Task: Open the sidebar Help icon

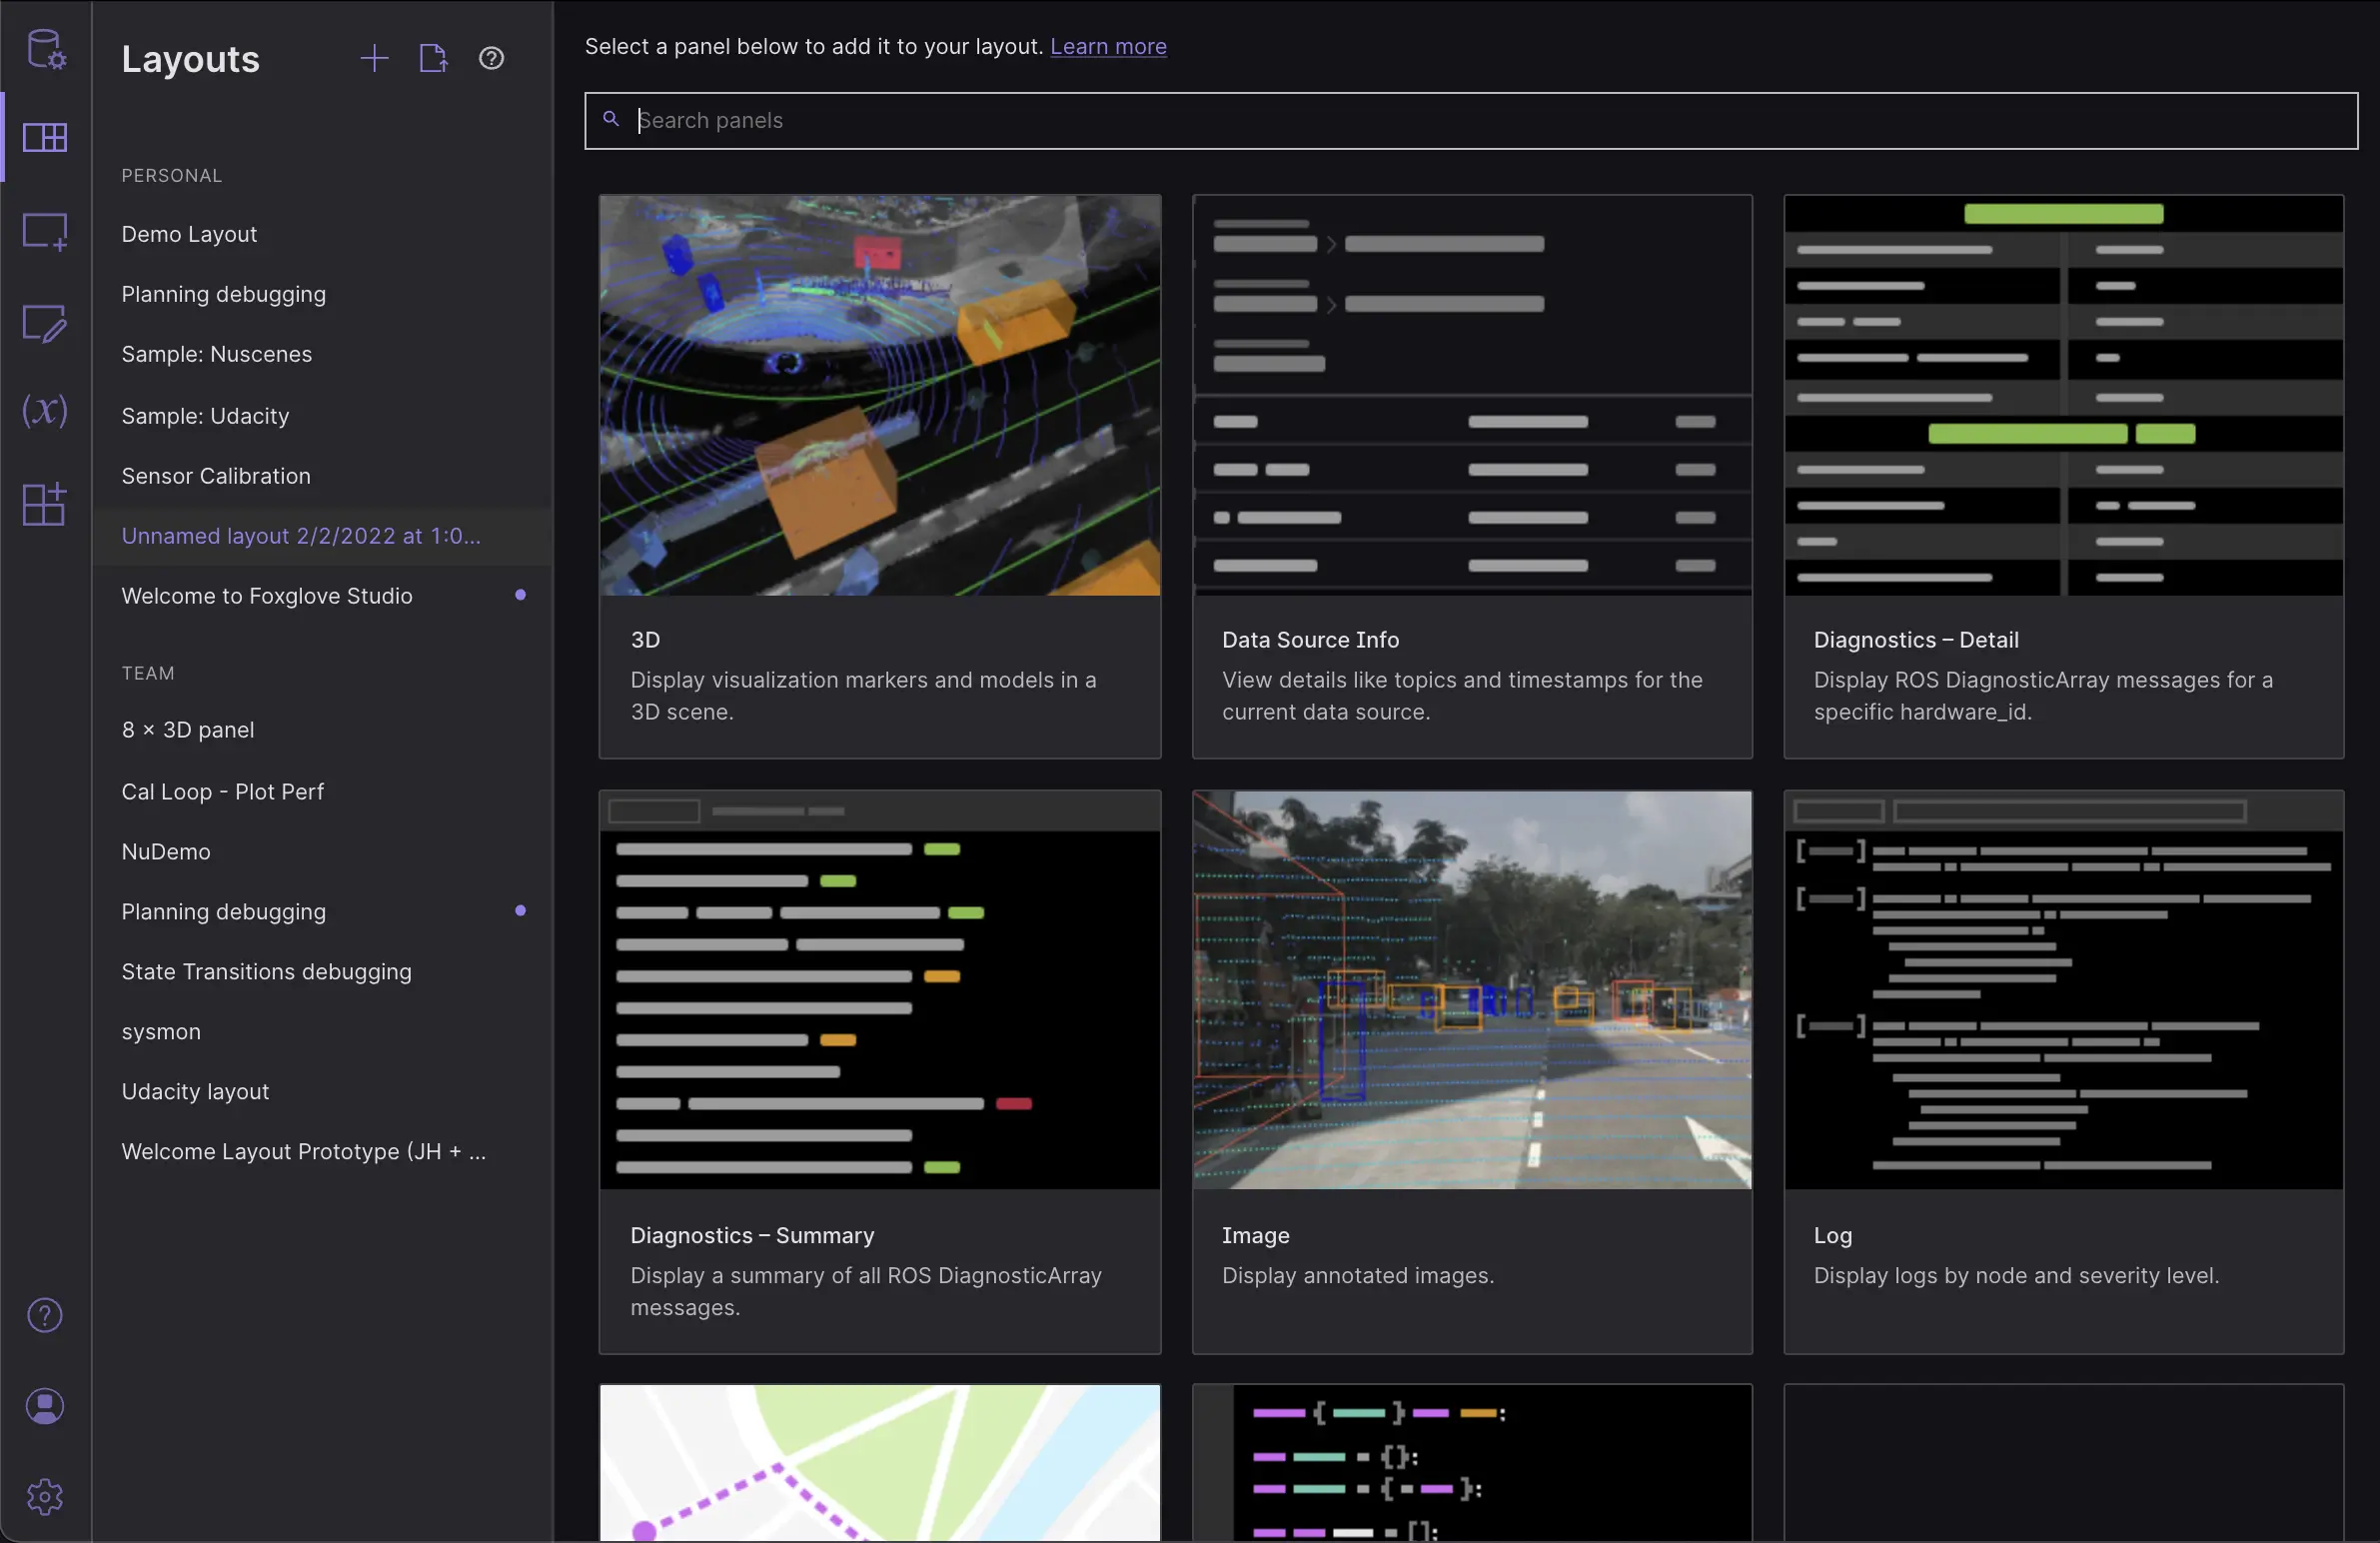Action: [x=45, y=1315]
